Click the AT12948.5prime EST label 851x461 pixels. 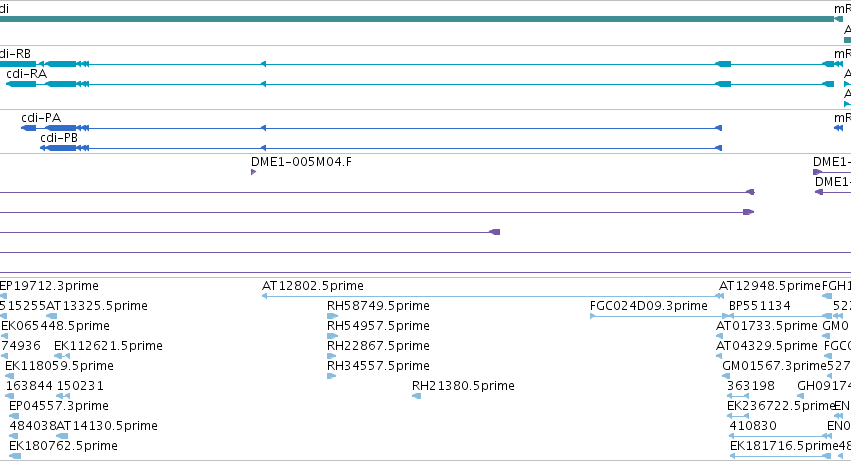tap(770, 286)
